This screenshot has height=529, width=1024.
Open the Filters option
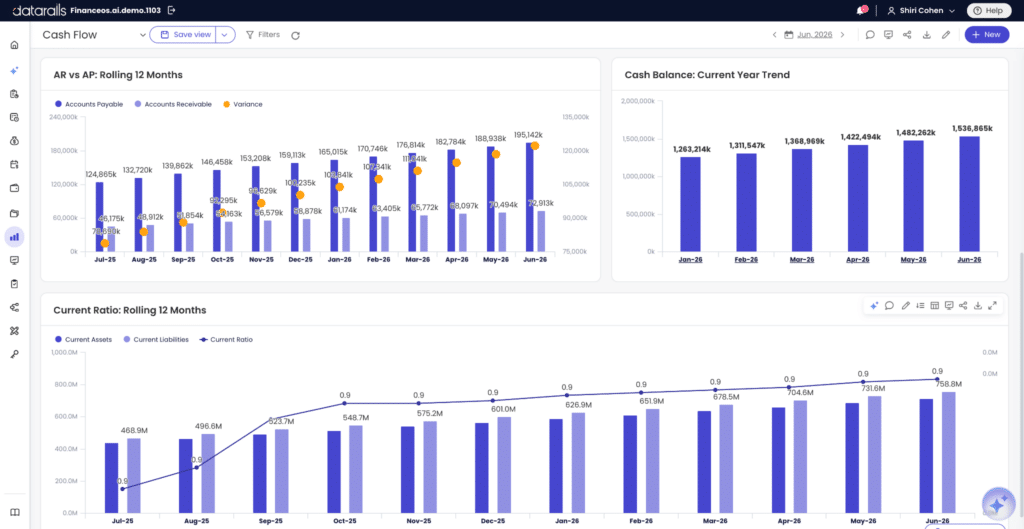tap(263, 35)
